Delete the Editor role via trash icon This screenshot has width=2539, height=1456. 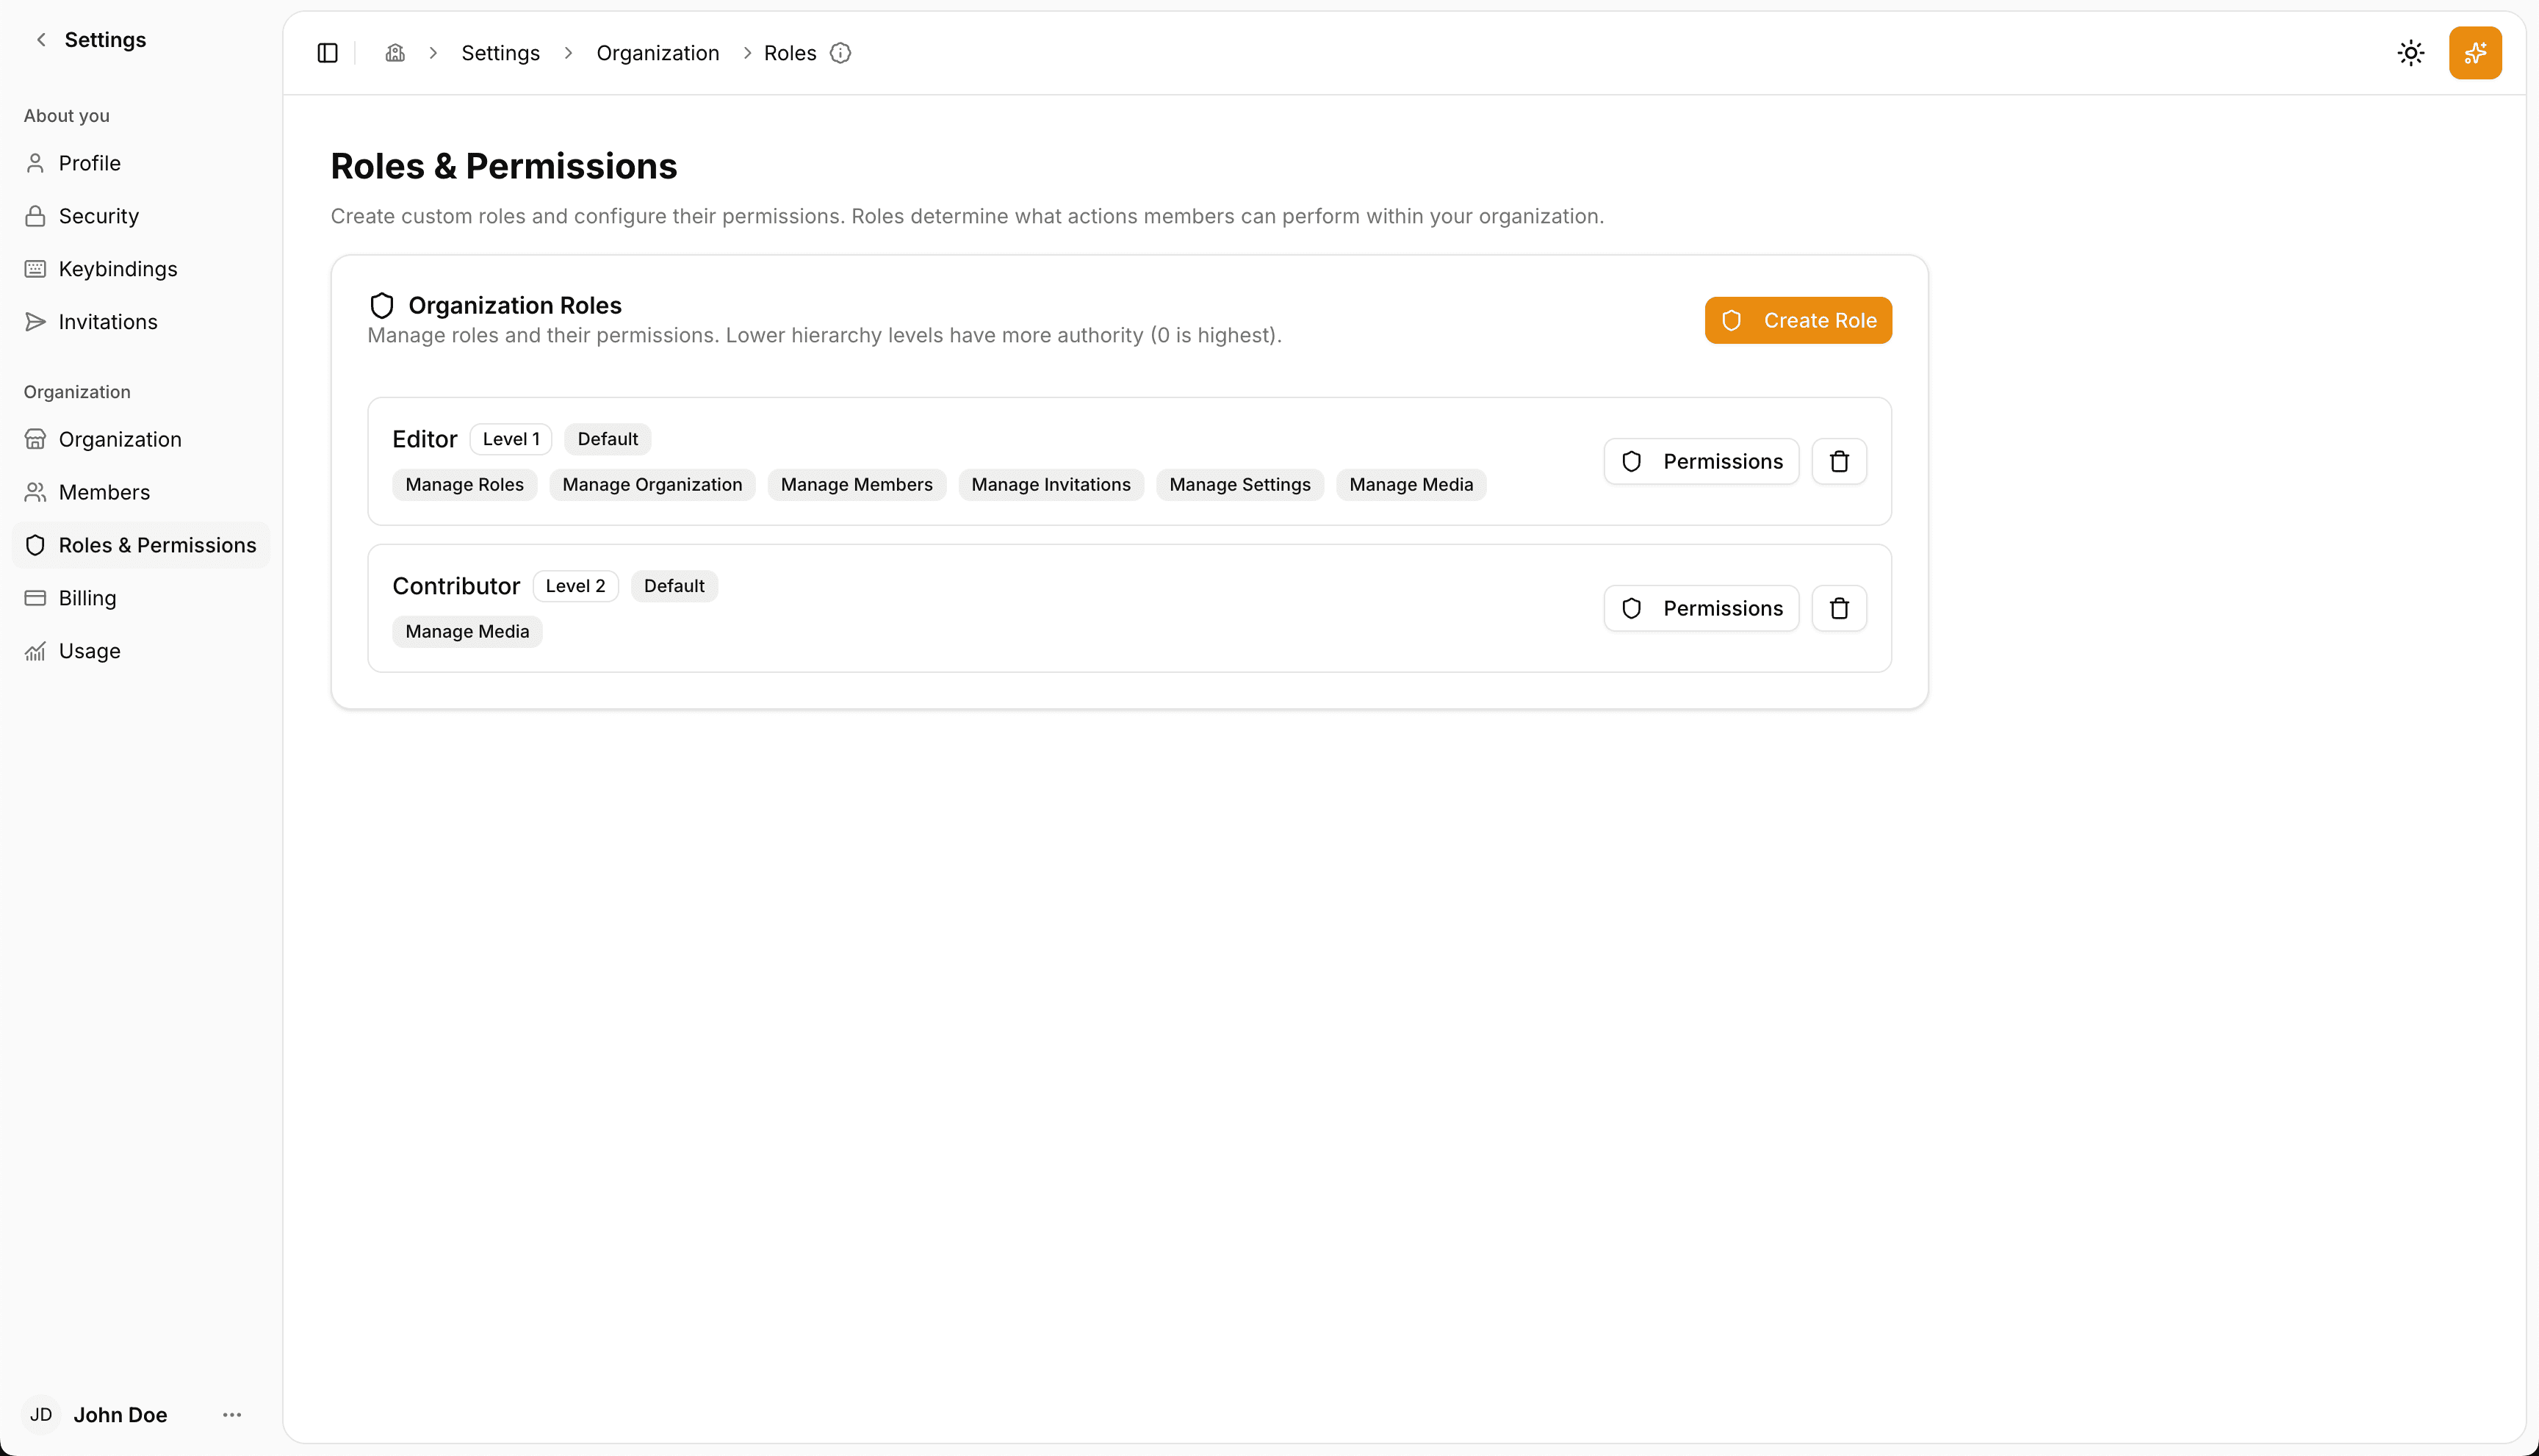coord(1839,461)
